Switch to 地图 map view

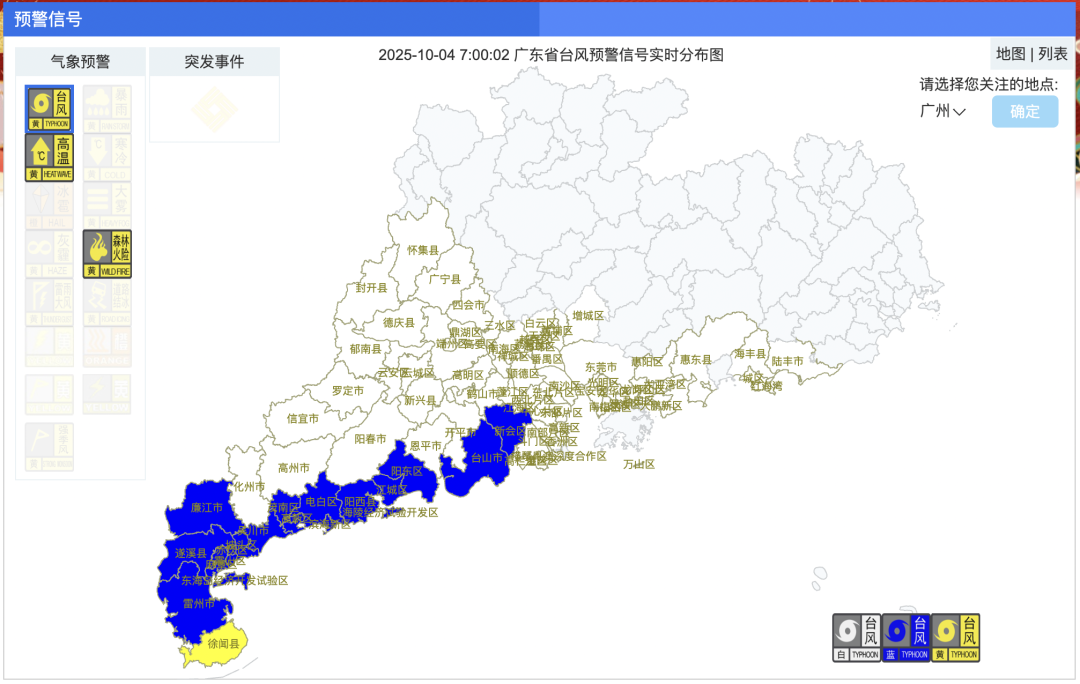(1010, 54)
